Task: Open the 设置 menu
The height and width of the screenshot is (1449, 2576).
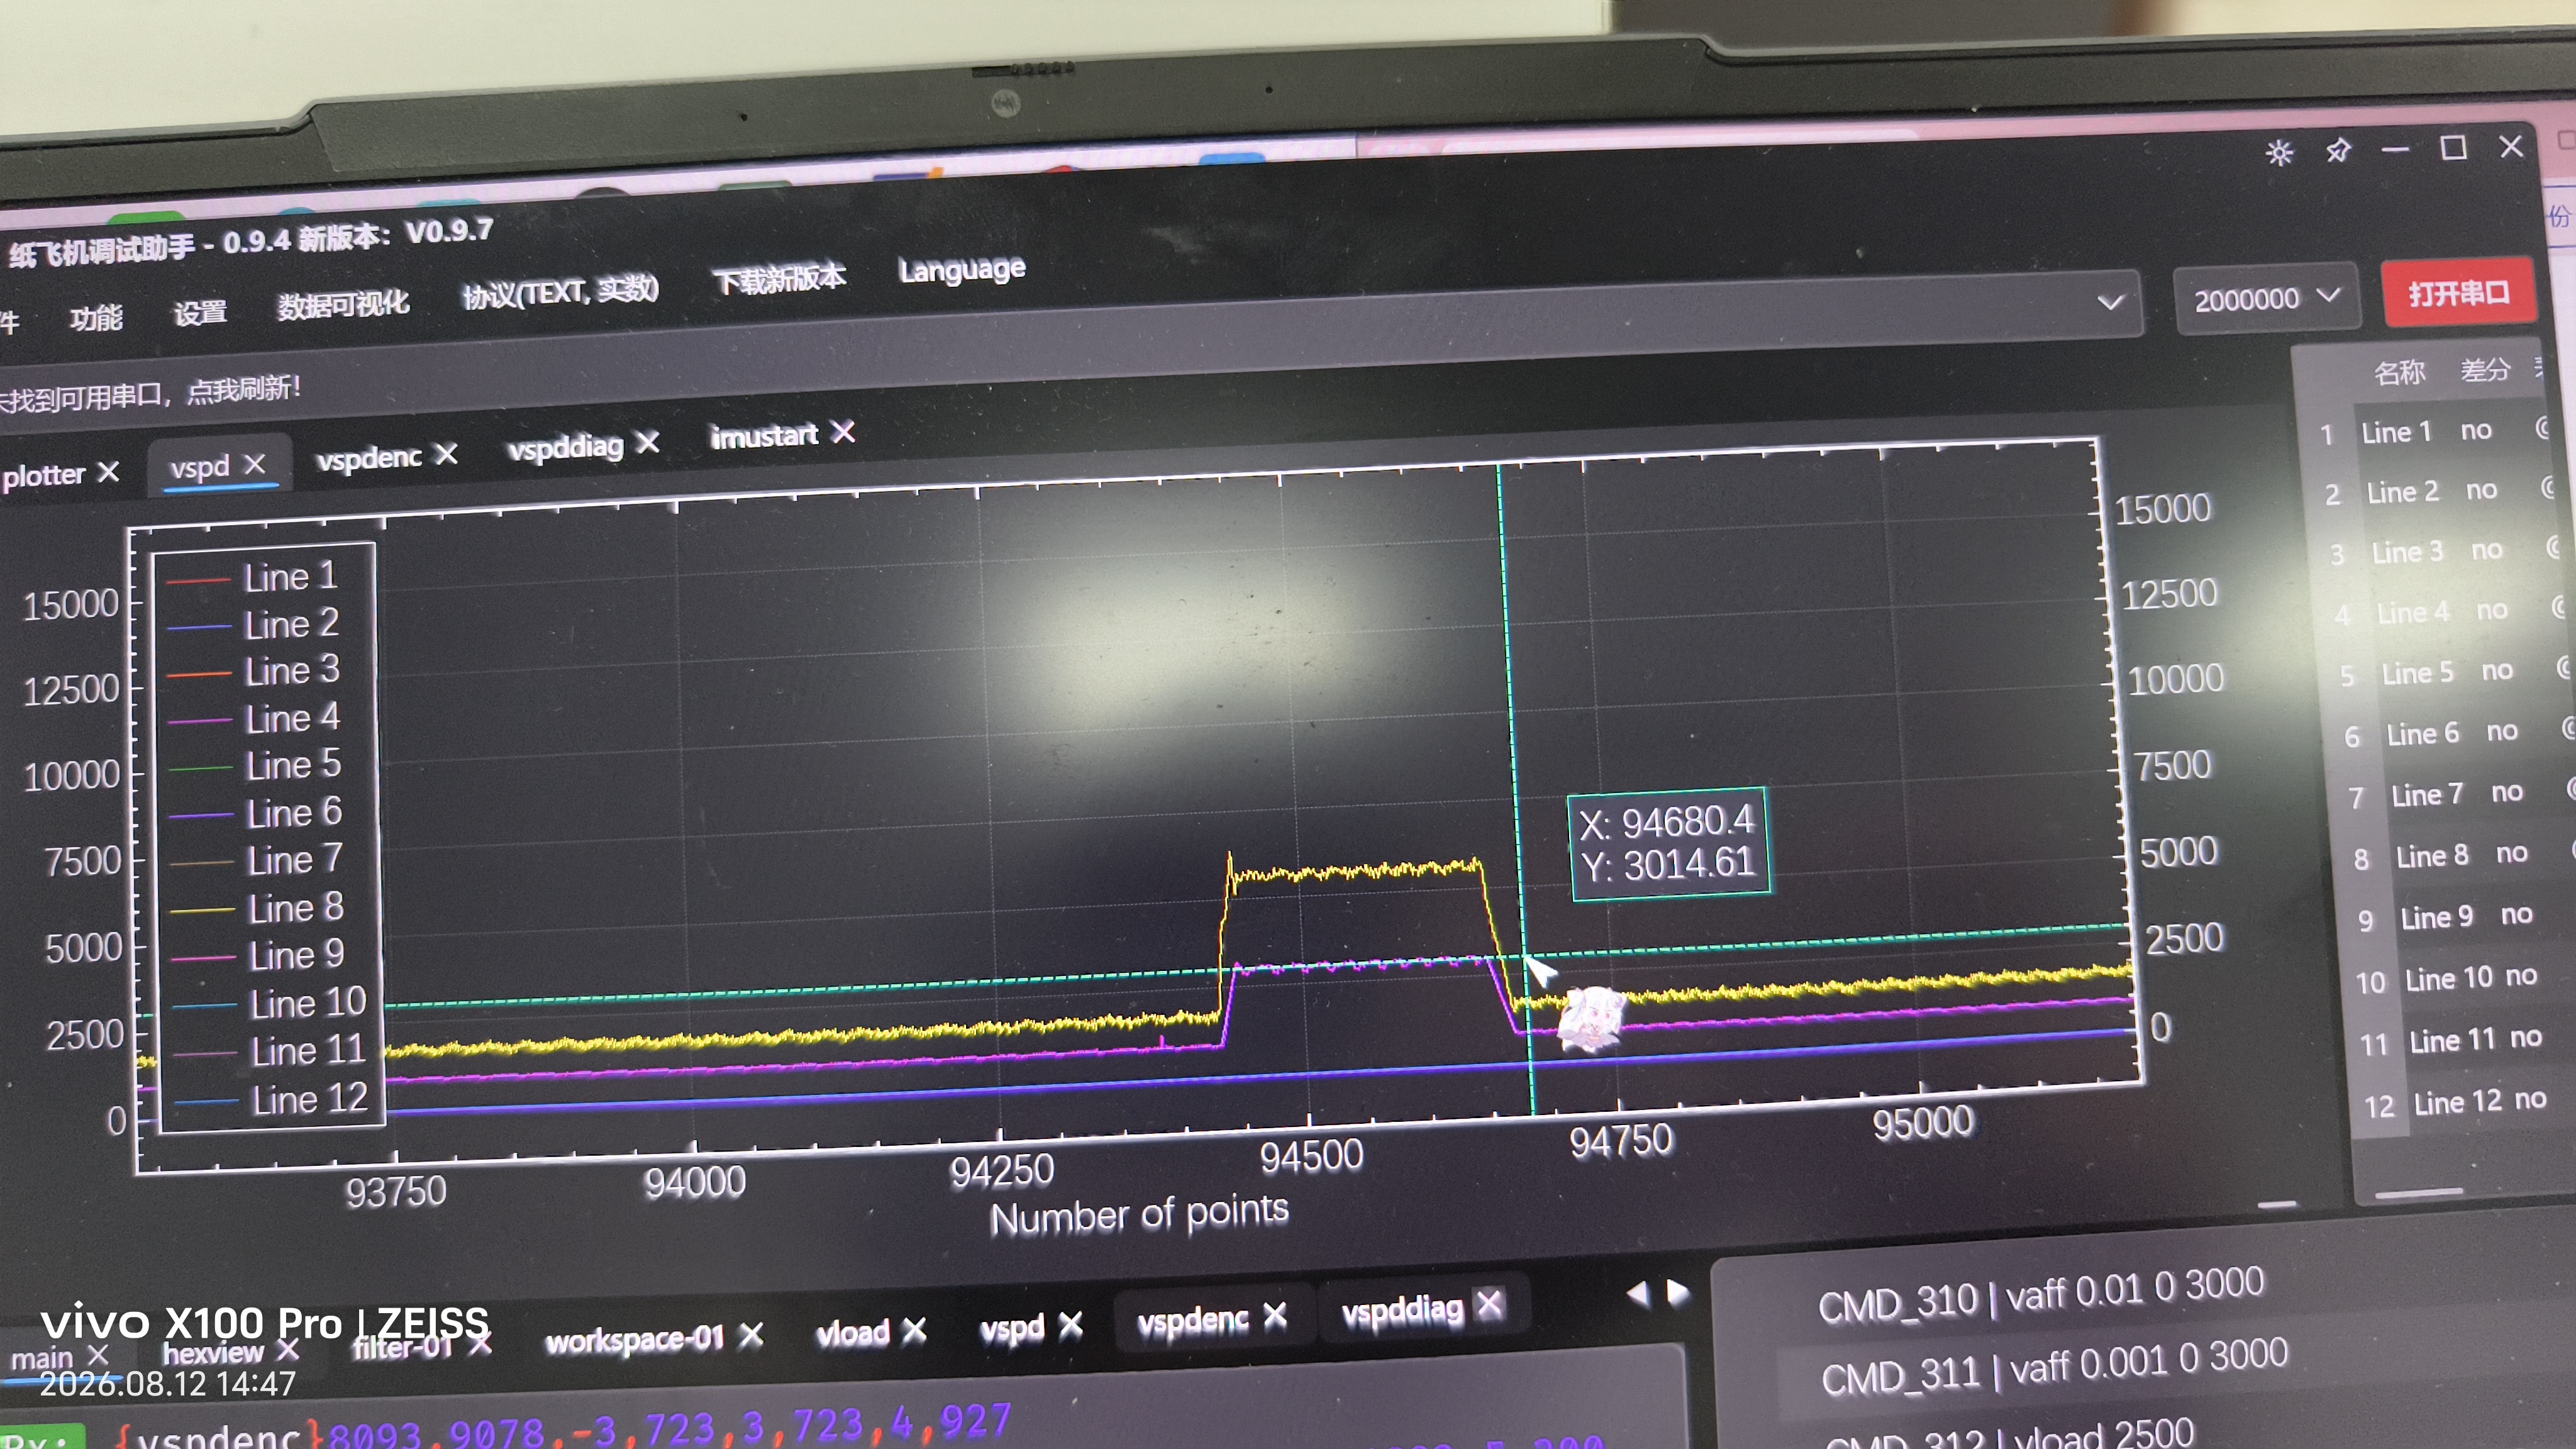Action: pyautogui.click(x=200, y=313)
